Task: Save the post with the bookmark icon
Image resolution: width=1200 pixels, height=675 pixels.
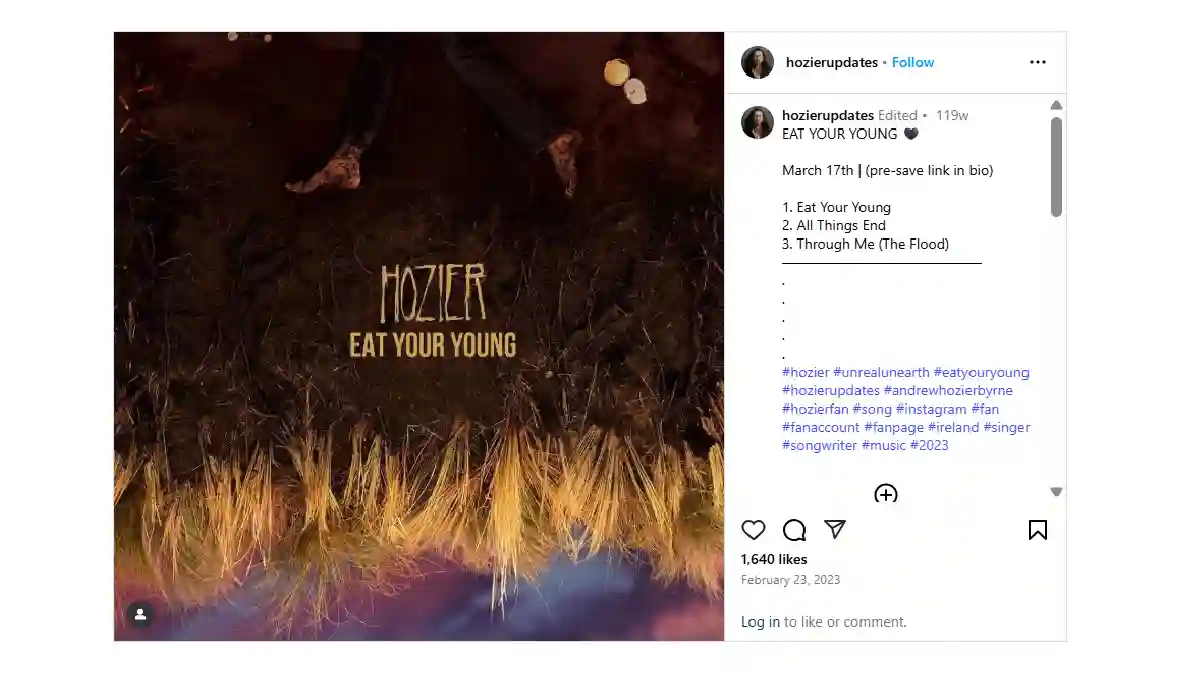Action: click(x=1038, y=530)
